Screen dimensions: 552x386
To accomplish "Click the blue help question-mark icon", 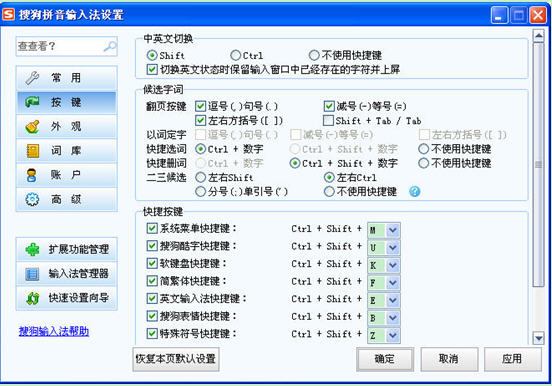I will click(415, 192).
